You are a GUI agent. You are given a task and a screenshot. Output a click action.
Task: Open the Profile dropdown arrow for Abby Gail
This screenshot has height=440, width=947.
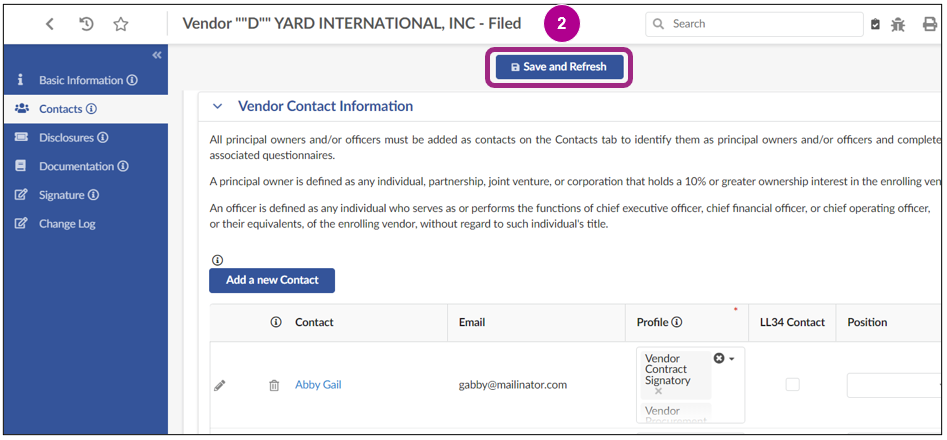(731, 358)
